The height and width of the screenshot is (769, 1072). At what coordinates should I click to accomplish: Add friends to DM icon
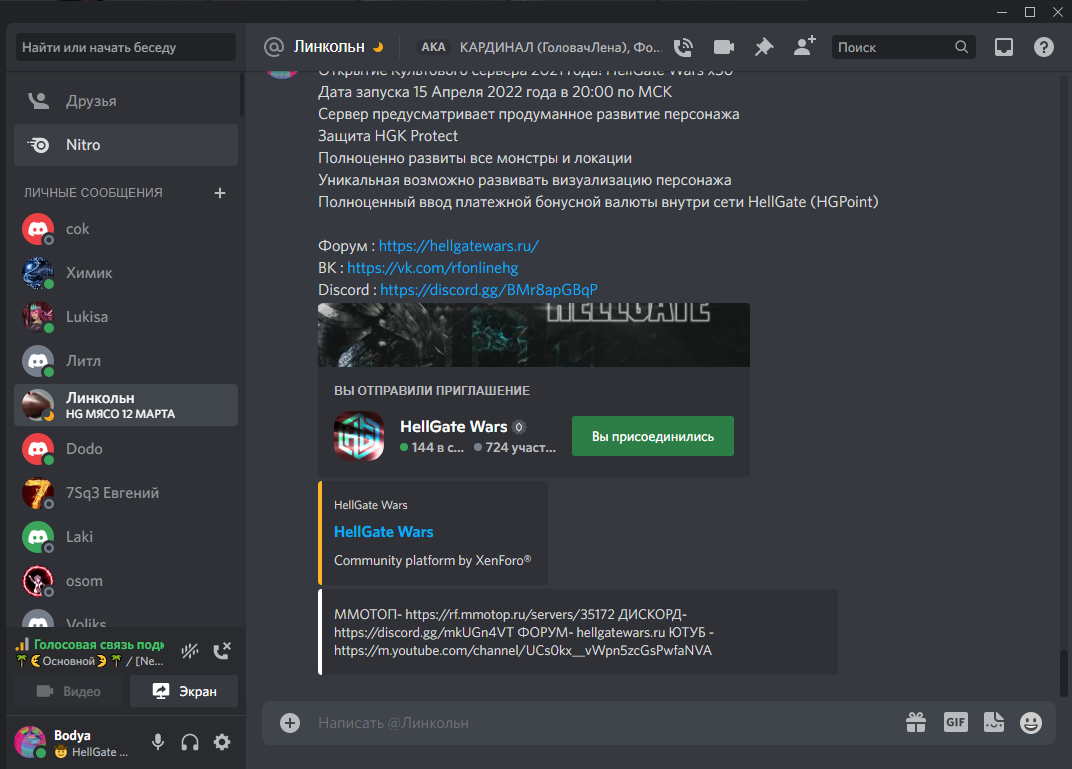click(805, 46)
